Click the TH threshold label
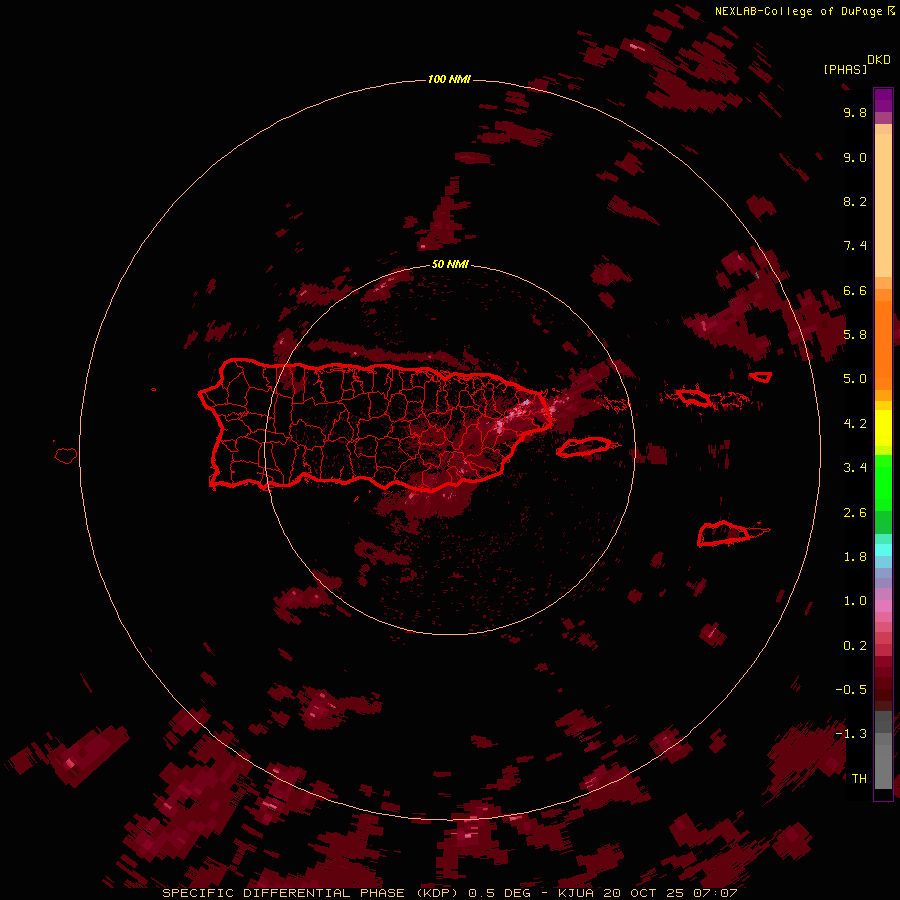This screenshot has height=900, width=900. (859, 778)
